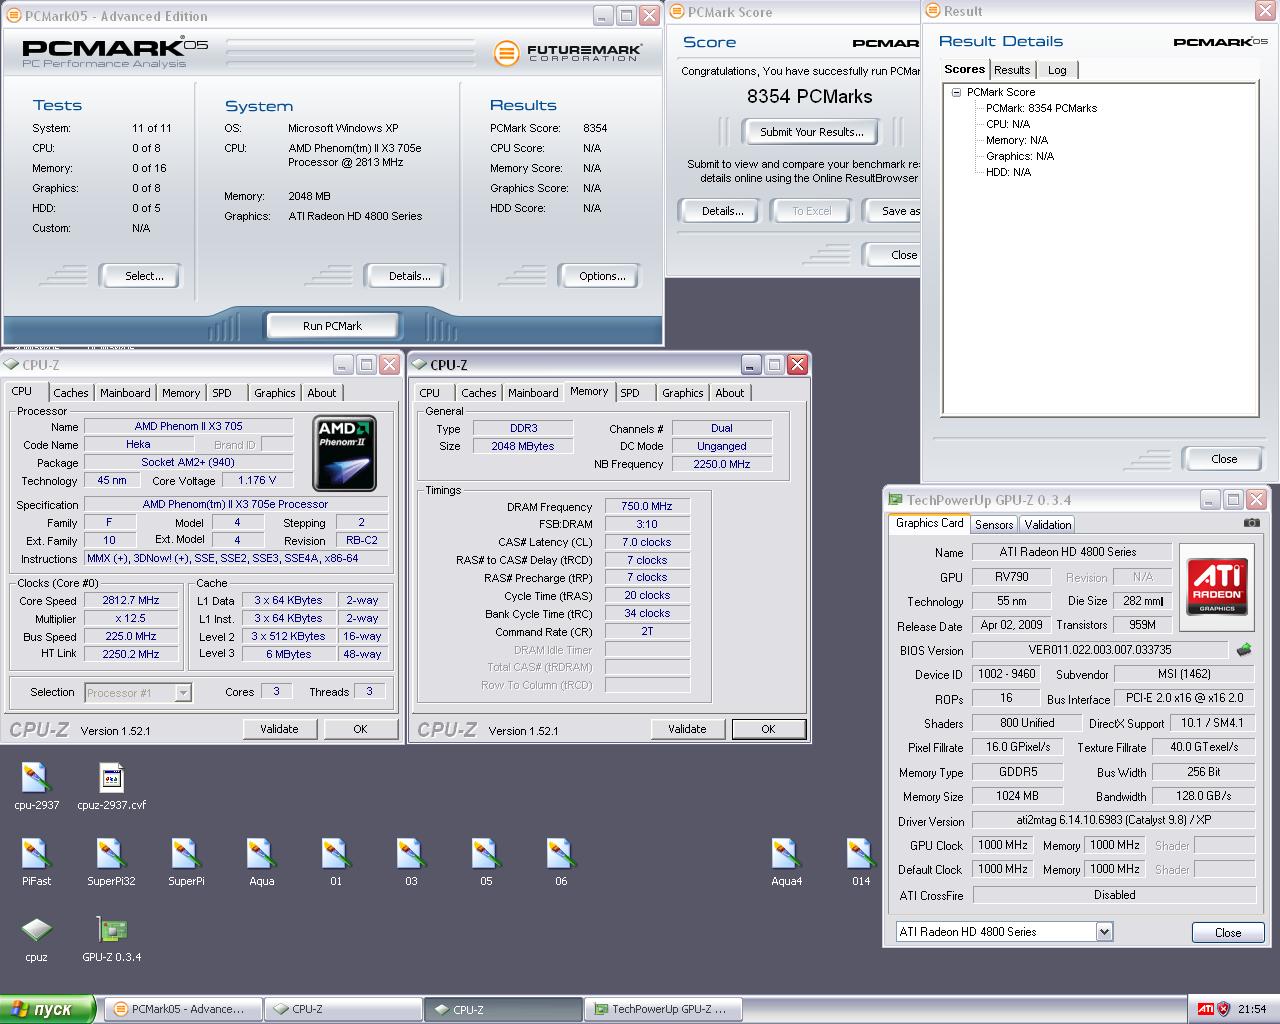The height and width of the screenshot is (1024, 1280).
Task: Open the graphics card selection dropdown in GPU-Z
Action: click(x=1104, y=932)
